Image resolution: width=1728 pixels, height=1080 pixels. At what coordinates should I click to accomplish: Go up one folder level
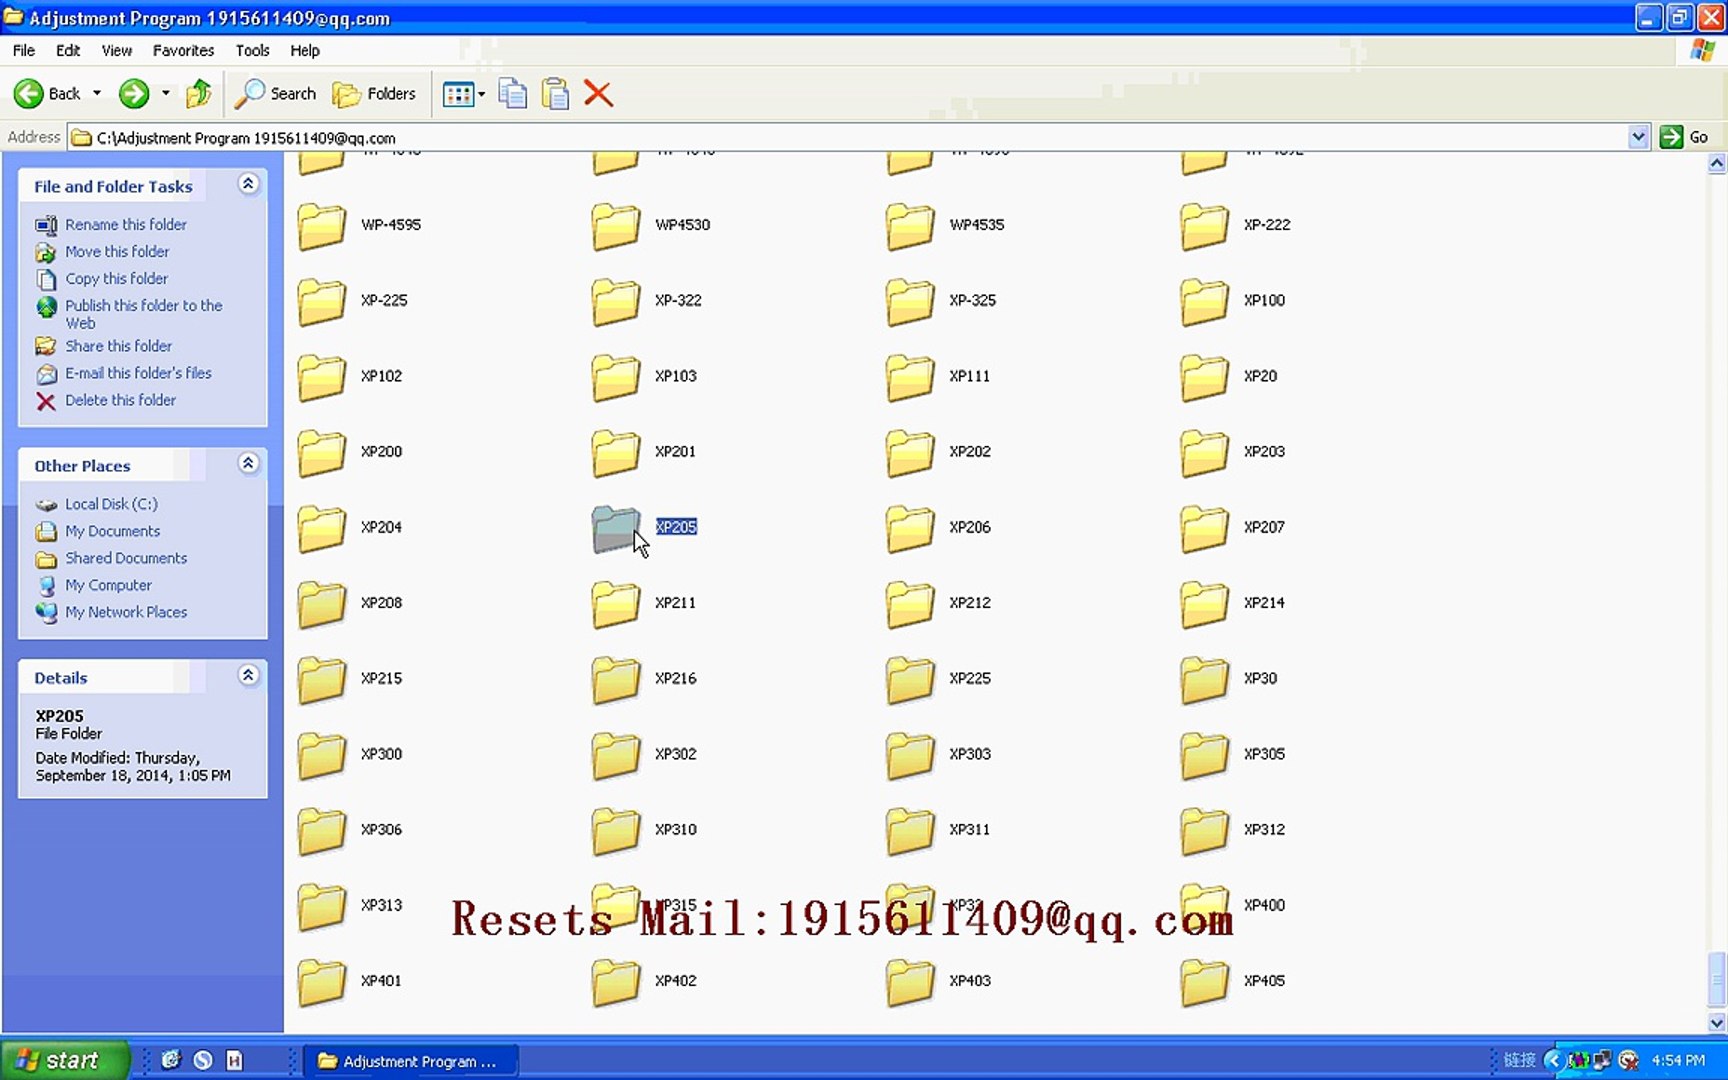point(198,94)
